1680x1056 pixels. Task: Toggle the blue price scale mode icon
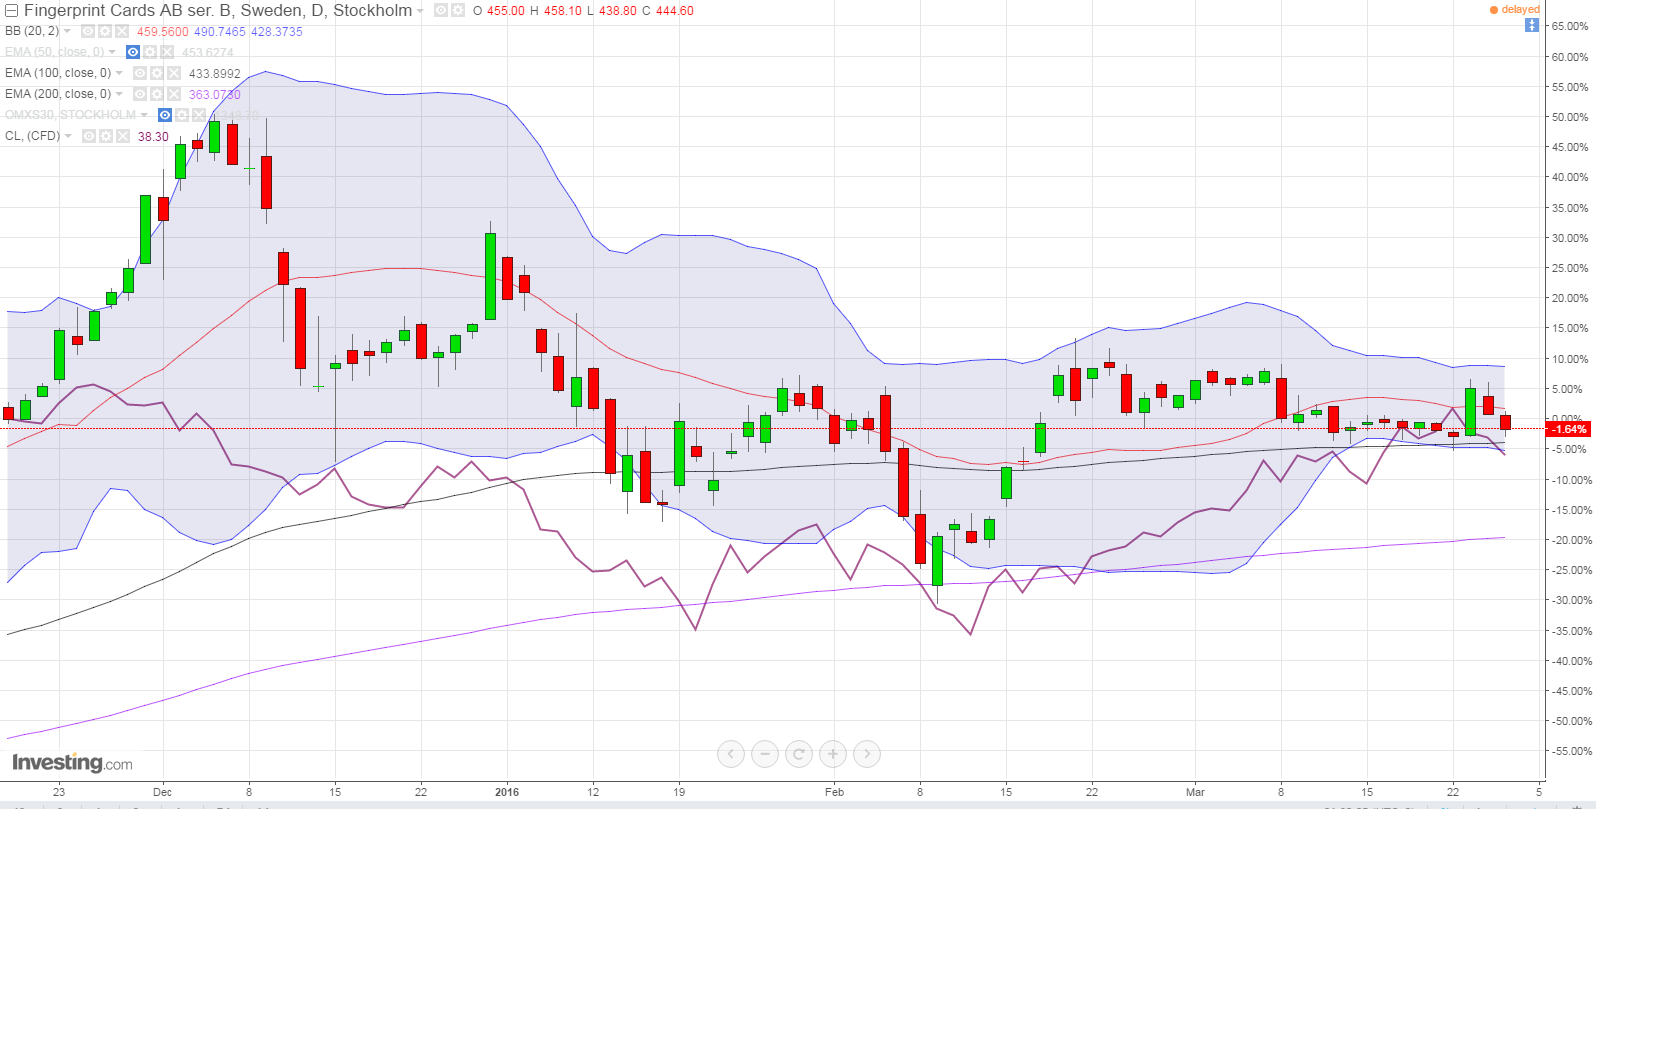pos(1531,25)
